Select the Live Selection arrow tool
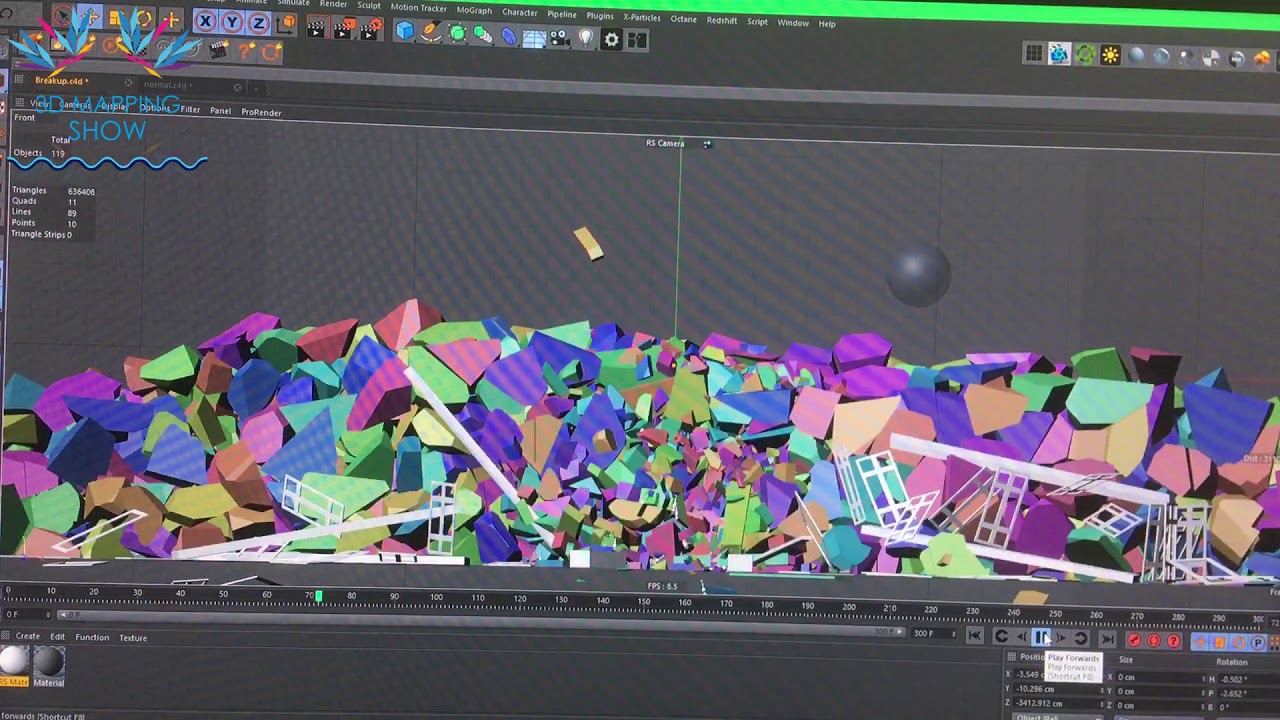 click(62, 16)
